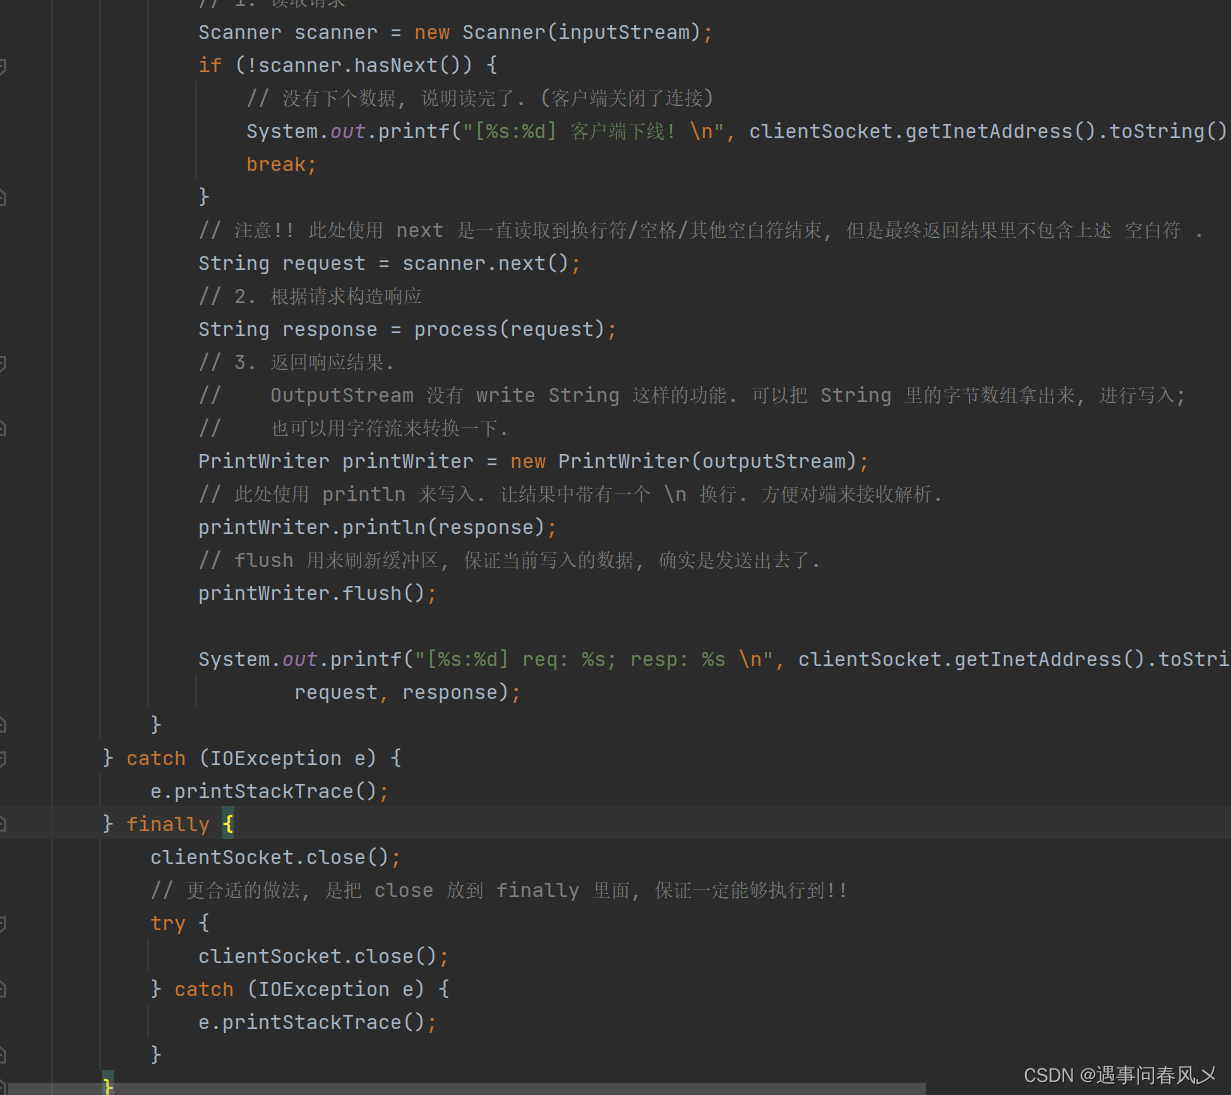Click the 'break;' statement
Screen dimensions: 1231x1095
coord(281,165)
